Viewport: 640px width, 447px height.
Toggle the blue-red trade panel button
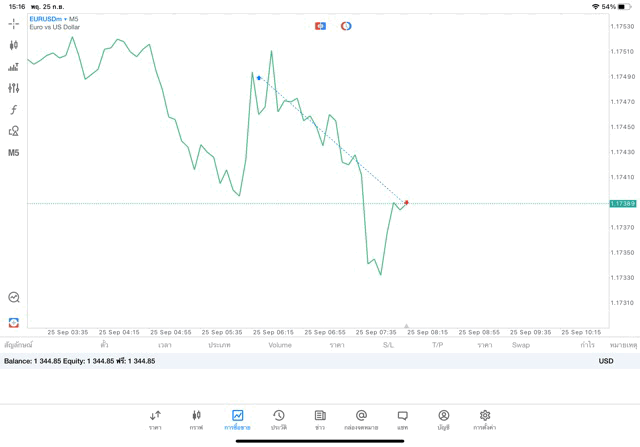(x=320, y=26)
